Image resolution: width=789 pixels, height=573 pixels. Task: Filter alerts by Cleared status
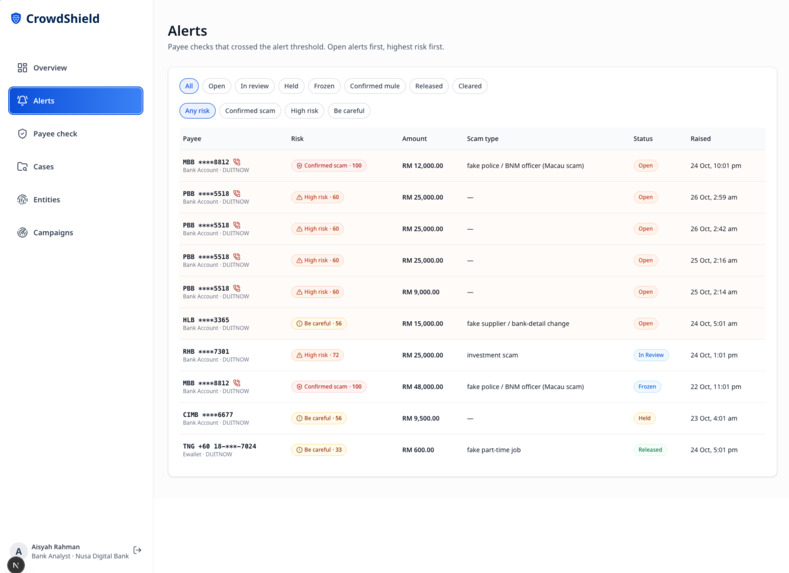(470, 86)
